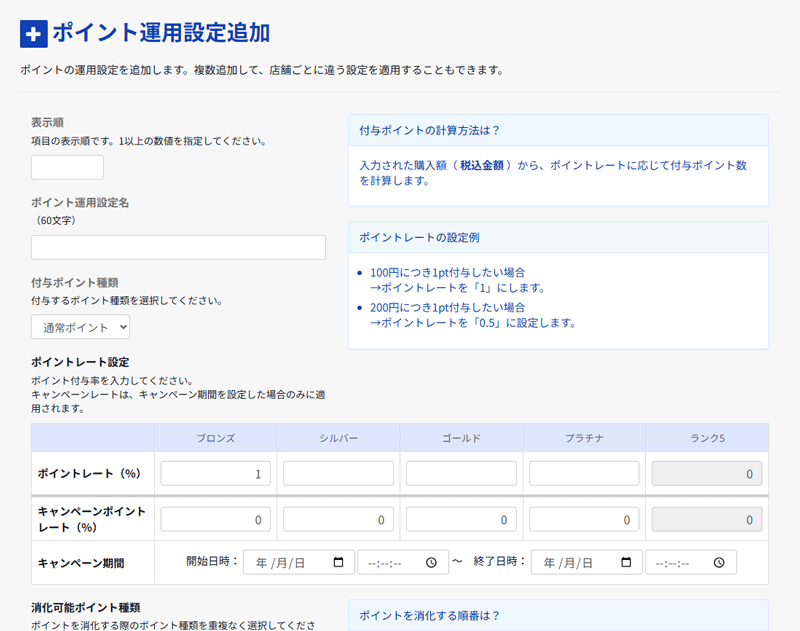Click ブロンズ point rate field

(215, 474)
